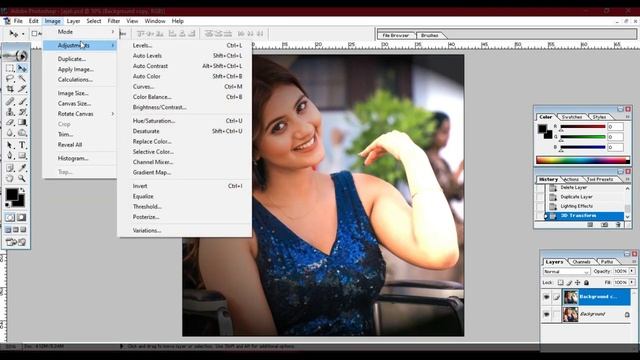This screenshot has width=640, height=360.
Task: Expand the Rotate Canvas submenu
Action: [x=113, y=114]
